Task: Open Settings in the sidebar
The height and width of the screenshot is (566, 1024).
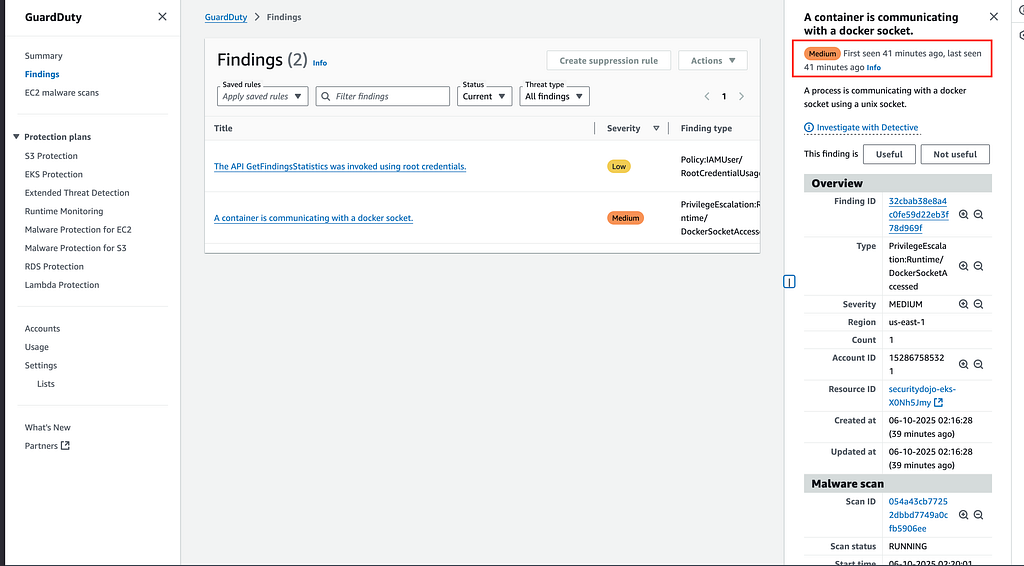Action: [41, 366]
